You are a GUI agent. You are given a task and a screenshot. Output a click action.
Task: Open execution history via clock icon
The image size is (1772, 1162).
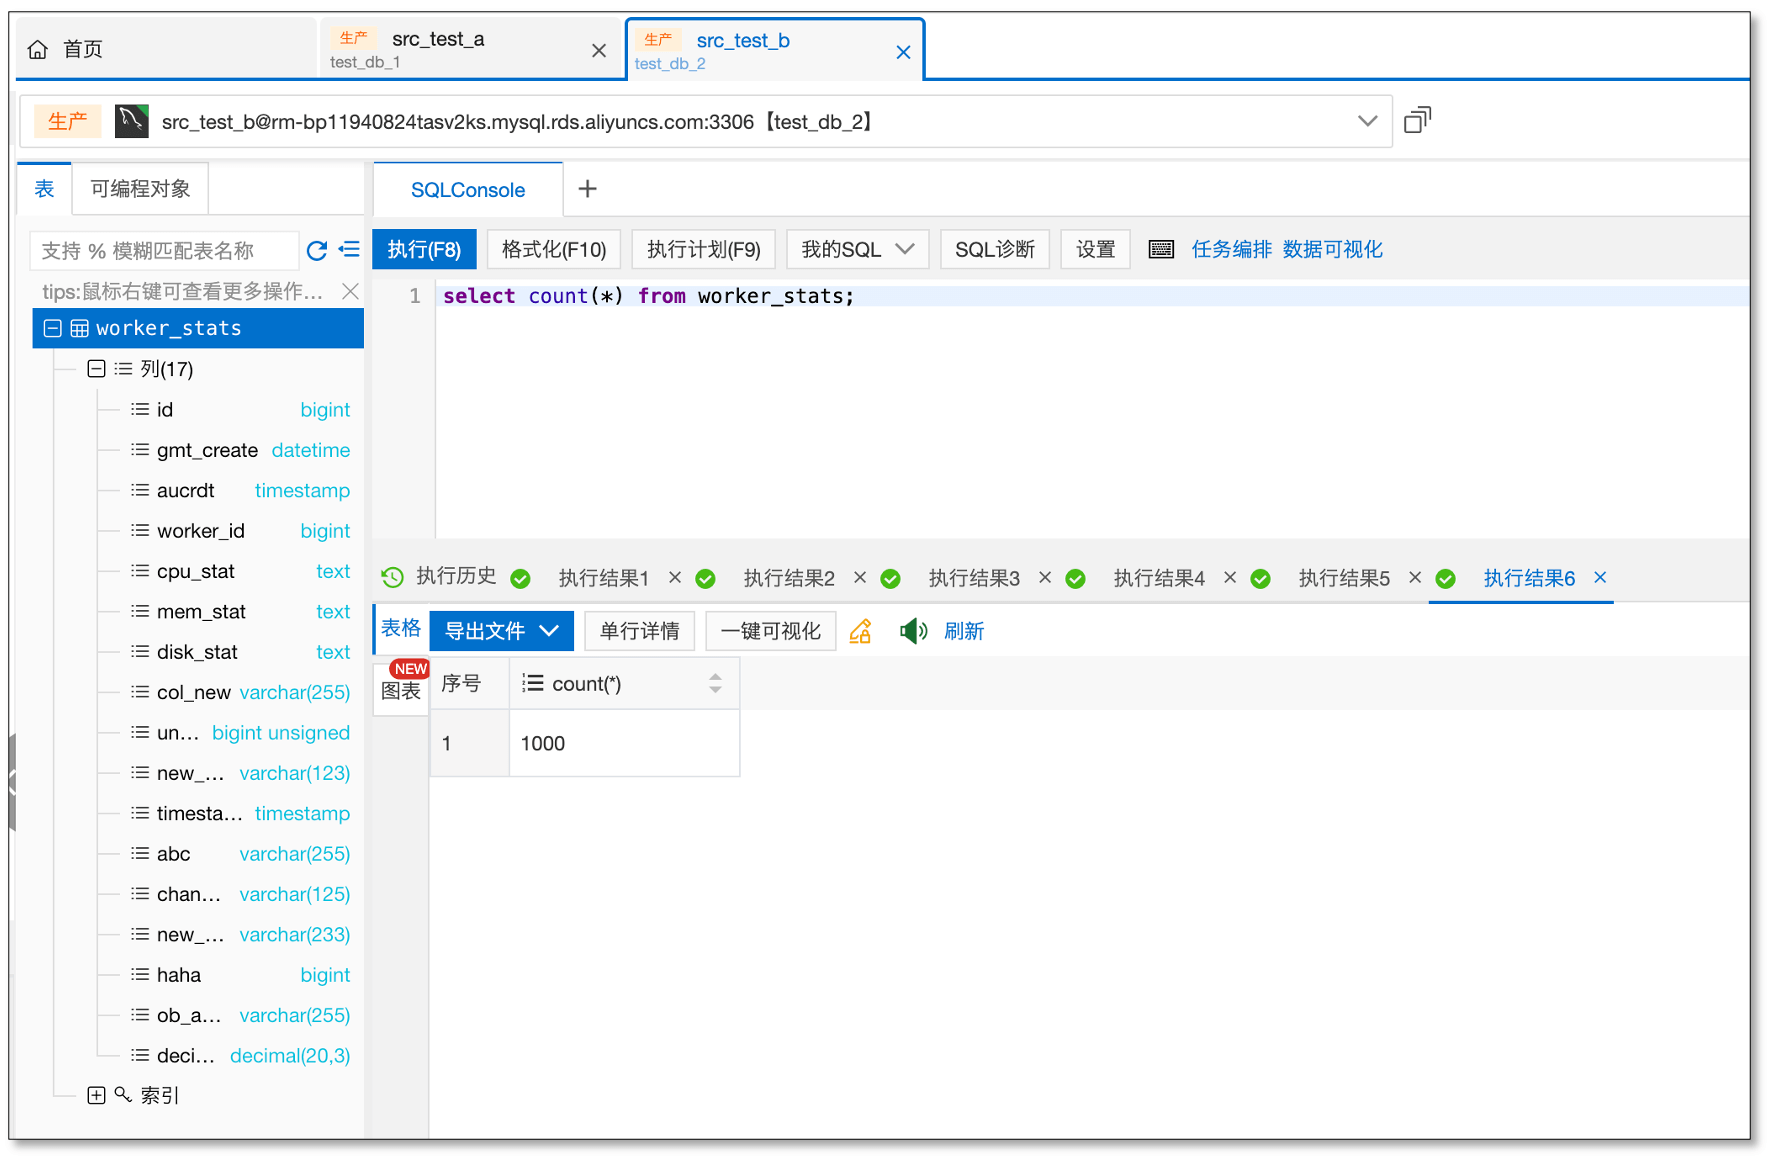393,577
